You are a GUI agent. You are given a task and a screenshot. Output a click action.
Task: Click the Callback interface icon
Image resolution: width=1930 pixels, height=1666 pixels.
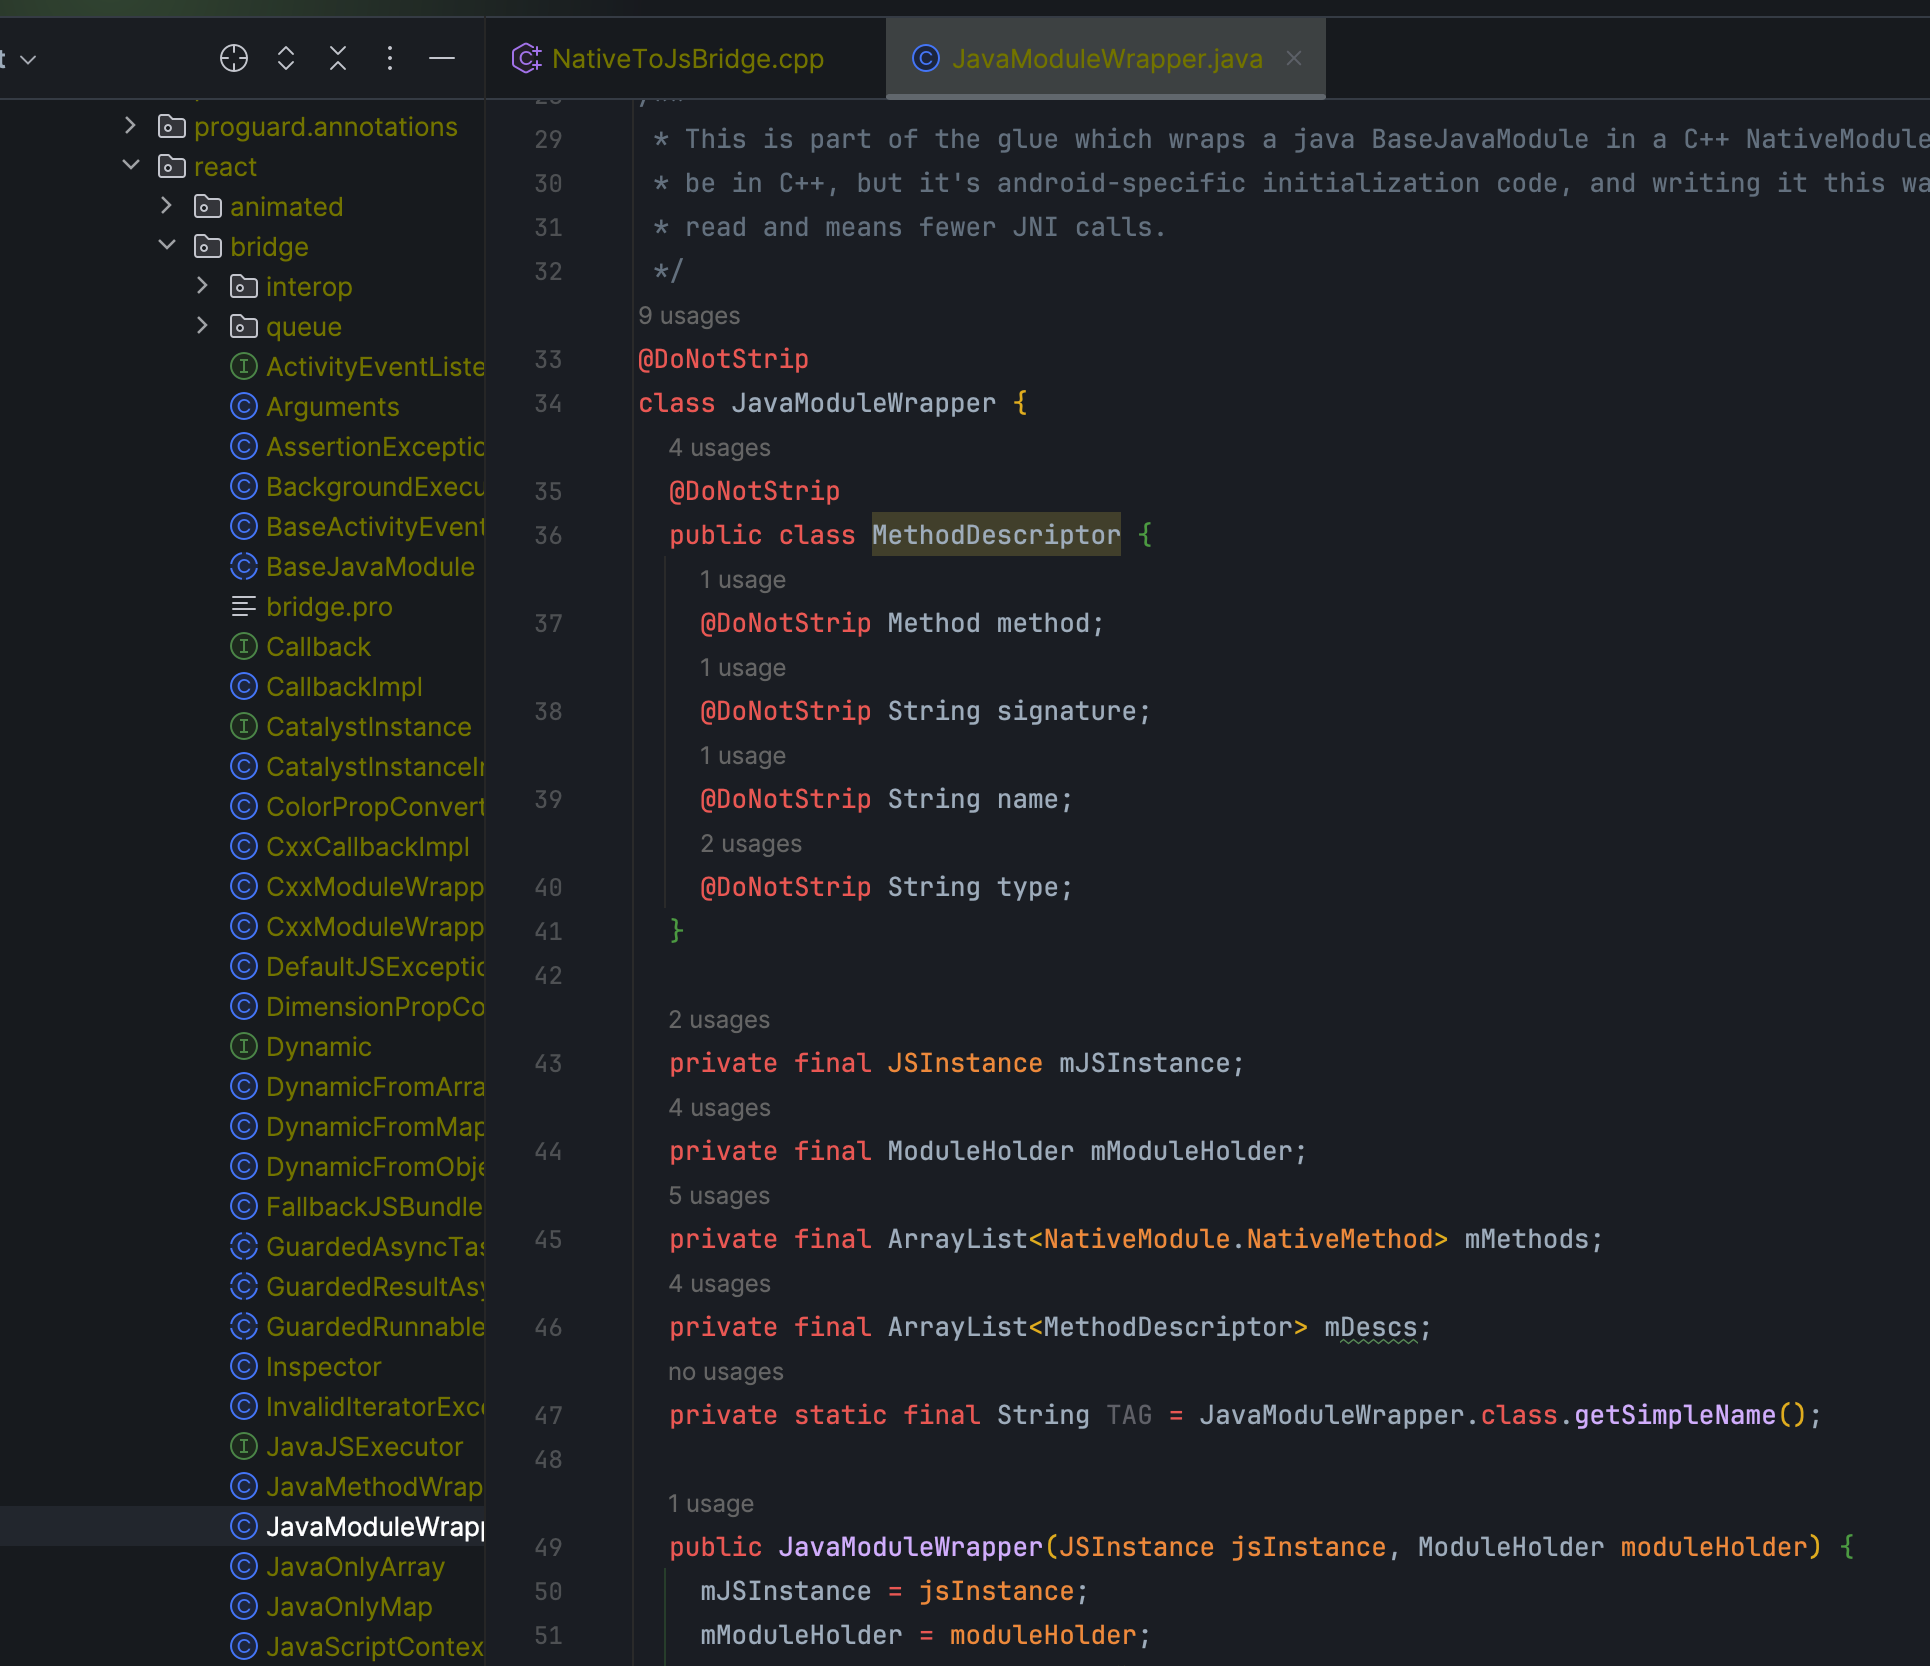tap(244, 647)
